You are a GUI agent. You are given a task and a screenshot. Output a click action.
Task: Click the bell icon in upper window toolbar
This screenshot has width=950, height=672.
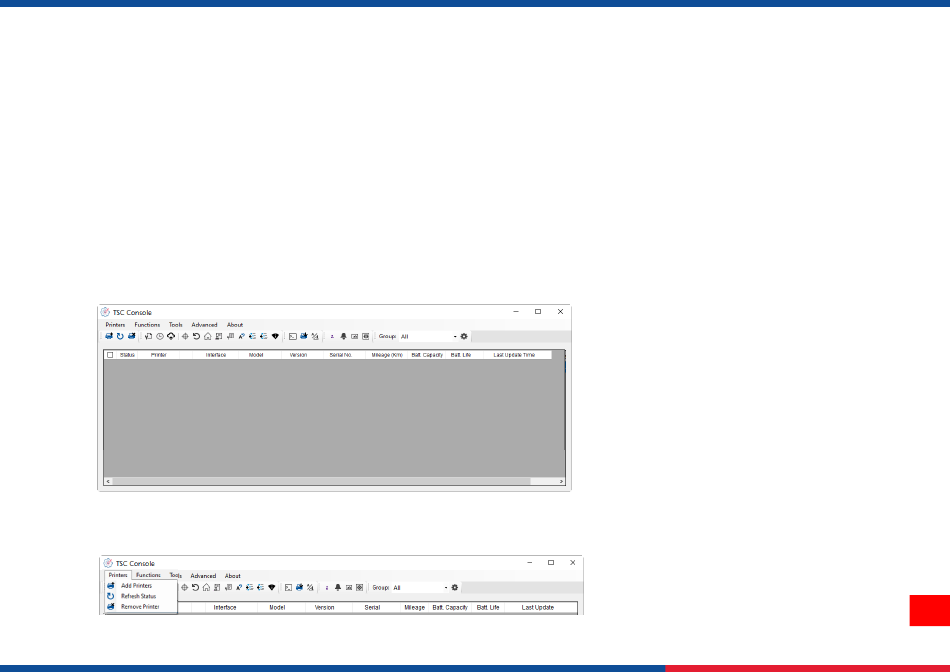[x=343, y=337]
